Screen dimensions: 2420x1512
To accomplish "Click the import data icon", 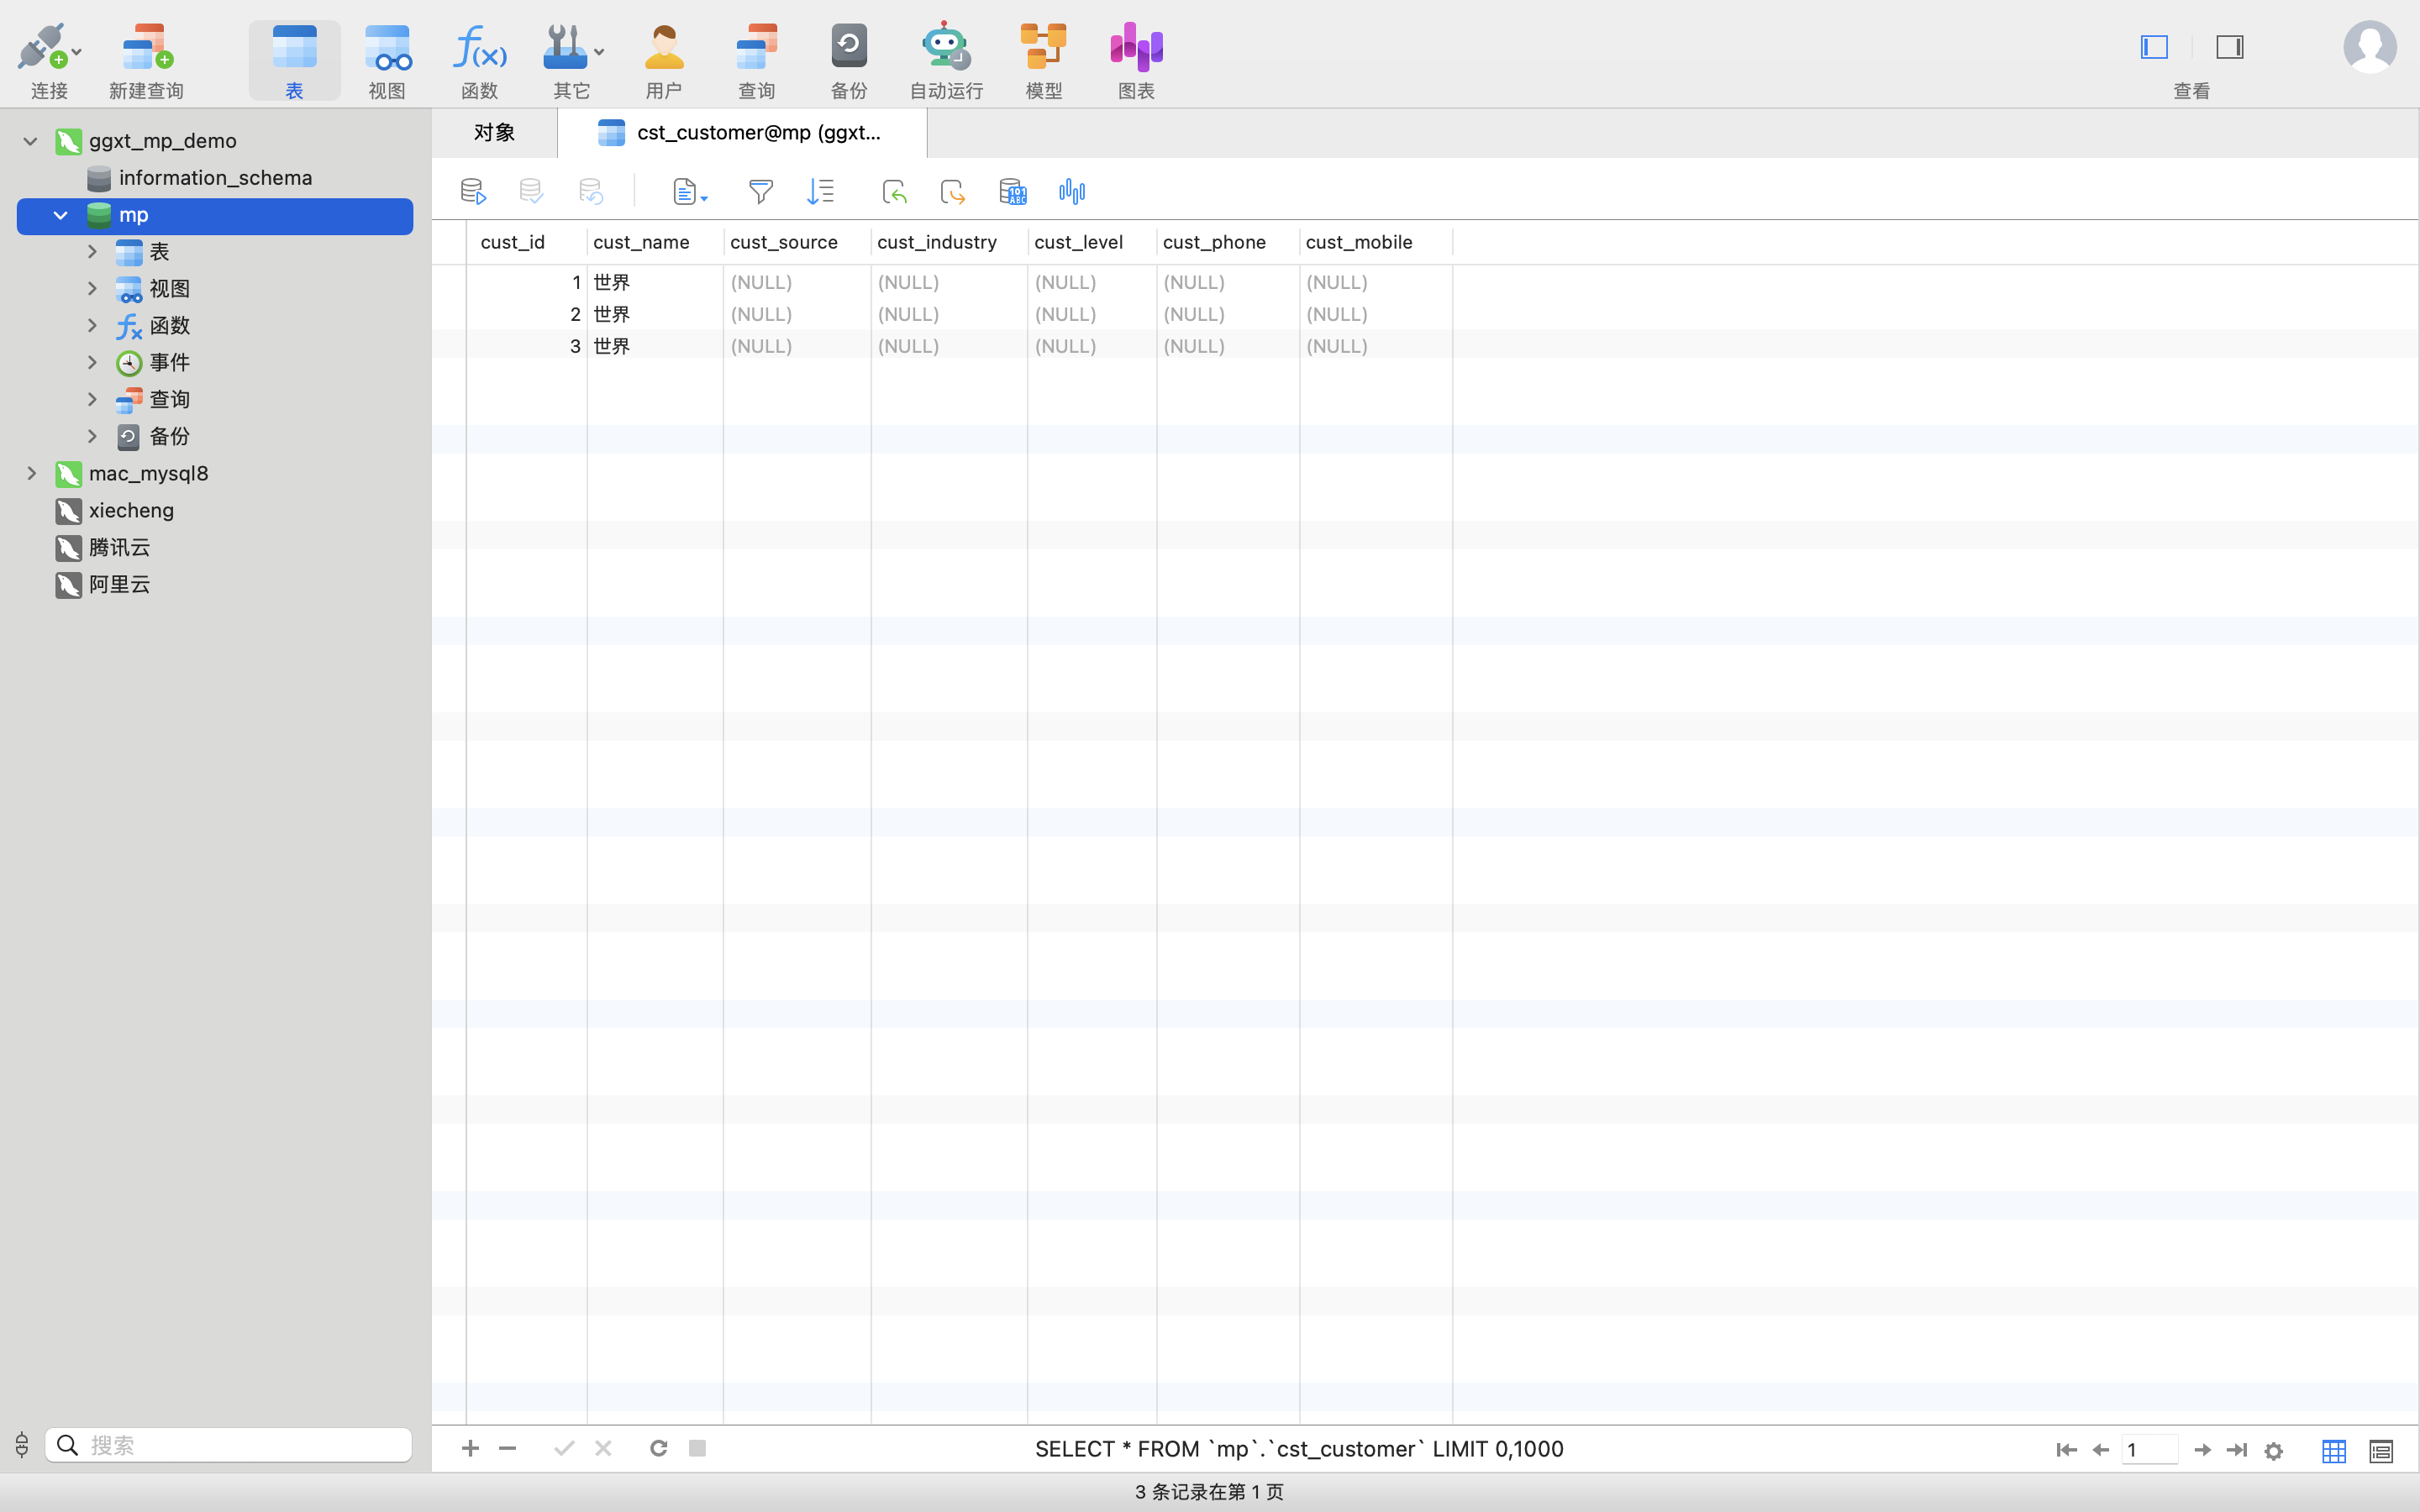I will (894, 191).
